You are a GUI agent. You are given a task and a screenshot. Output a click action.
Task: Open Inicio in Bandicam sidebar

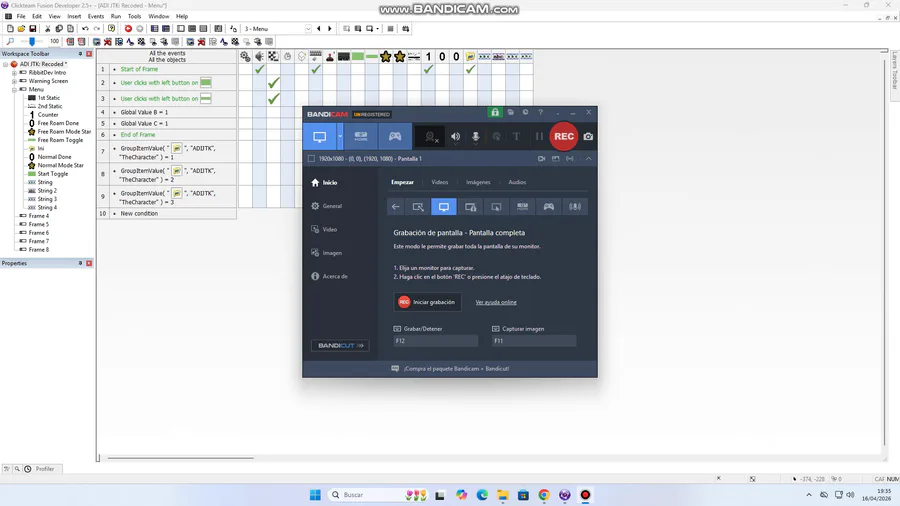[324, 182]
